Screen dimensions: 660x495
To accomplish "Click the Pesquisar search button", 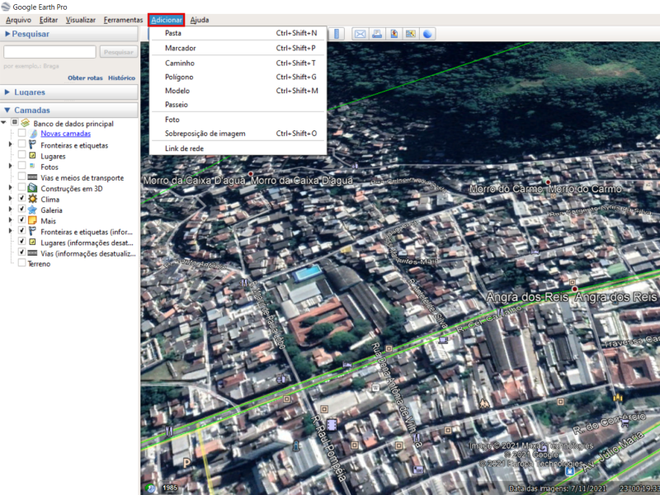I will pyautogui.click(x=119, y=52).
